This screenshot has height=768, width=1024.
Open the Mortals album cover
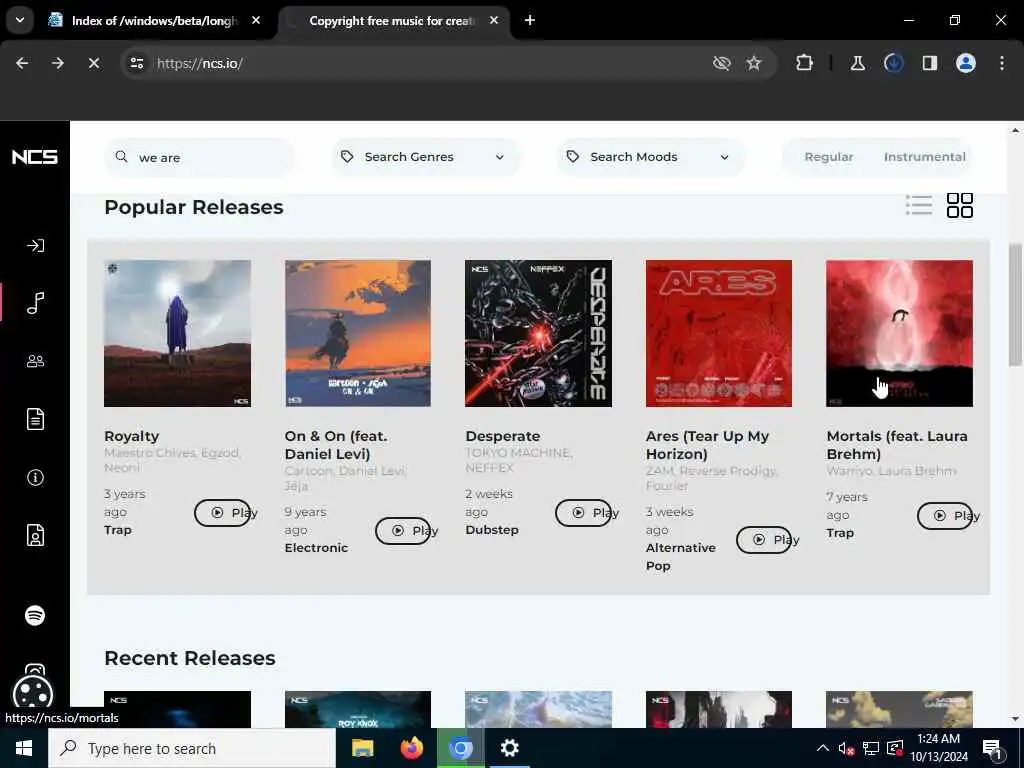899,333
